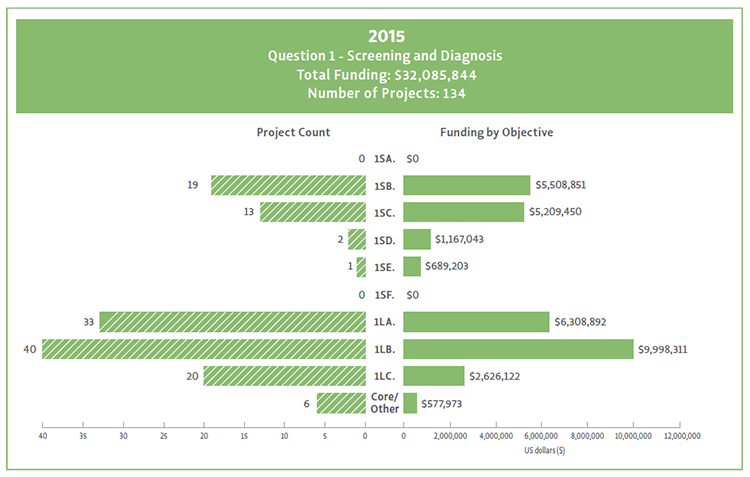Select the 1SA. objective label
The image size is (750, 477).
[384, 159]
